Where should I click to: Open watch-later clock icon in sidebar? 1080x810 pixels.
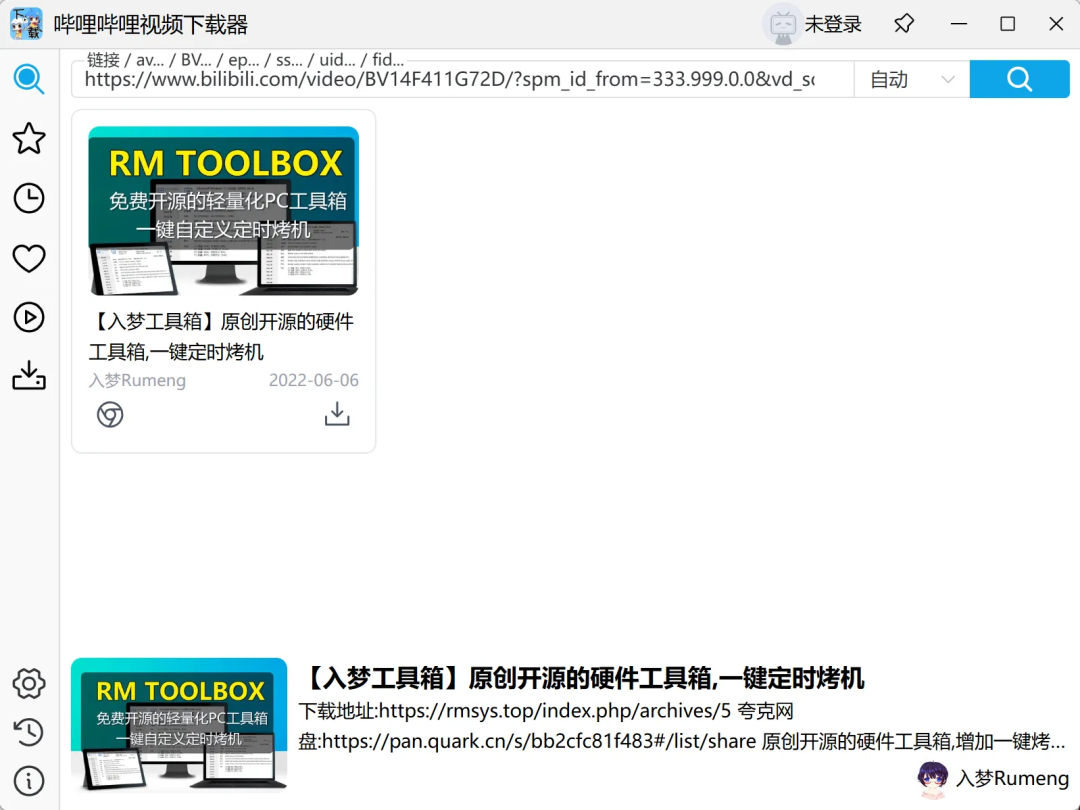coord(29,198)
